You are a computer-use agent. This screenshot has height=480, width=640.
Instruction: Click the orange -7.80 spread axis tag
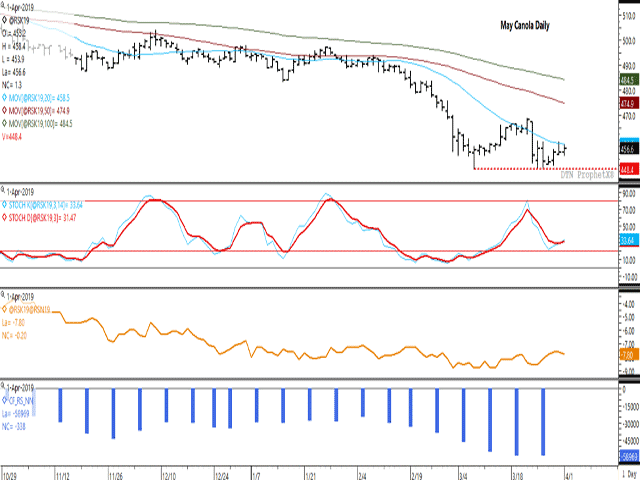pyautogui.click(x=629, y=355)
